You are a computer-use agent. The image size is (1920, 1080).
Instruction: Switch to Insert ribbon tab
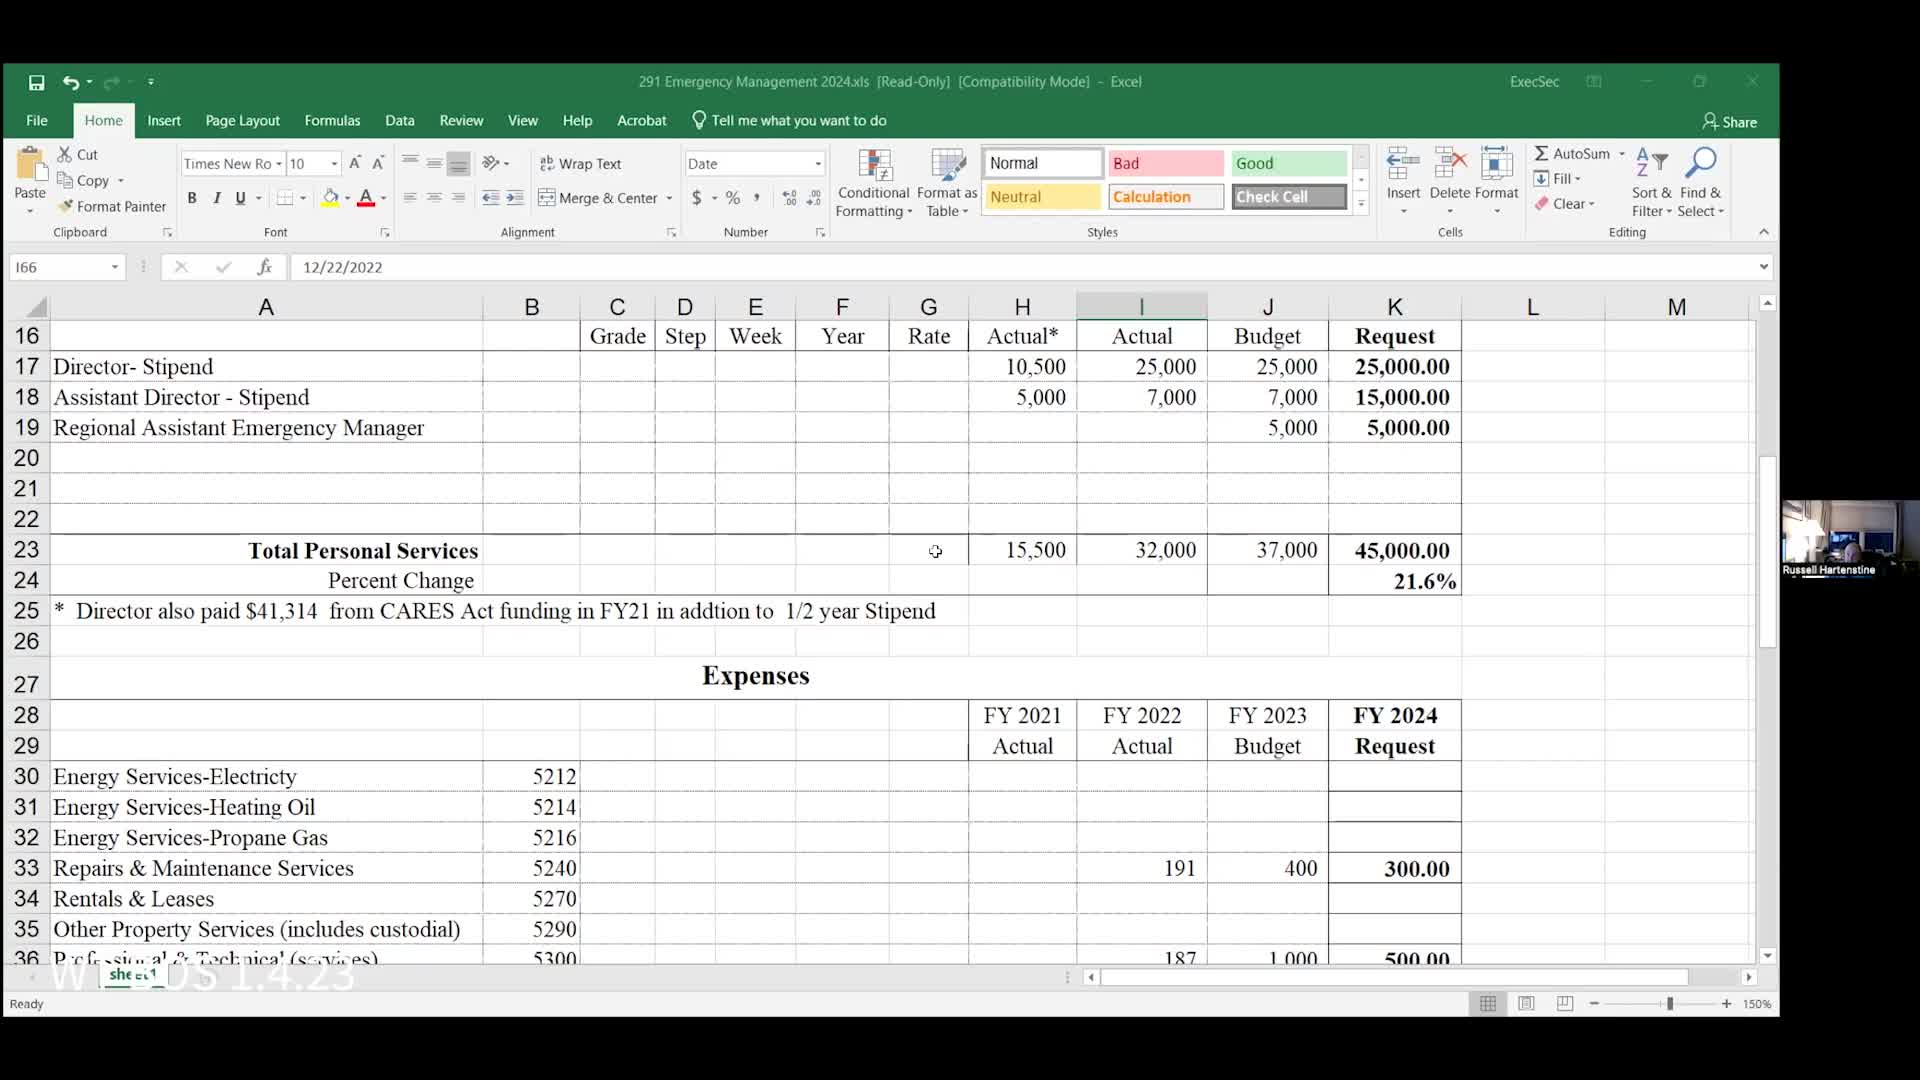coord(164,121)
